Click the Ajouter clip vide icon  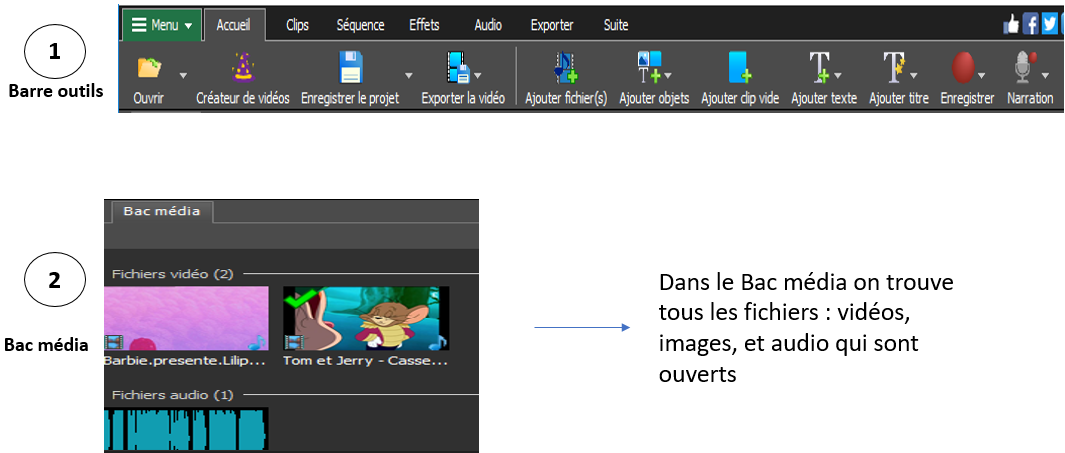740,68
